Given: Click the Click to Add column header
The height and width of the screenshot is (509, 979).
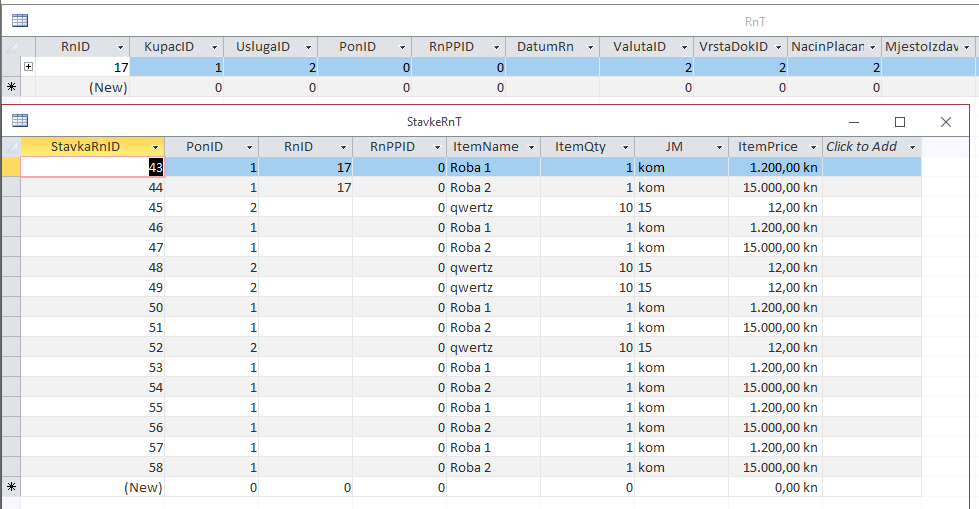Looking at the screenshot, I should pyautogui.click(x=872, y=147).
